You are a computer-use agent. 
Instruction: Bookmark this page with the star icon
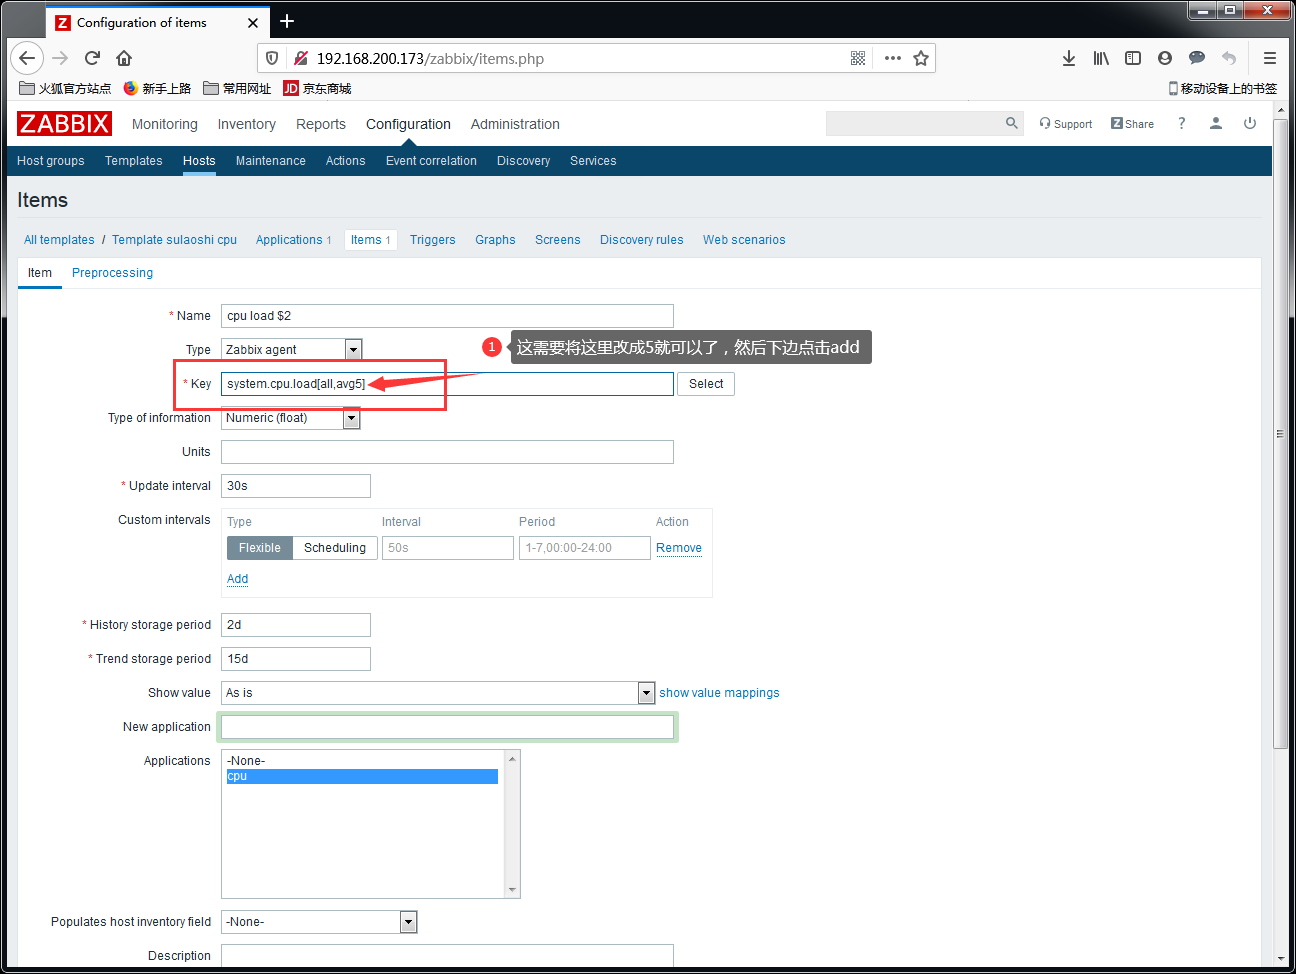pos(921,58)
